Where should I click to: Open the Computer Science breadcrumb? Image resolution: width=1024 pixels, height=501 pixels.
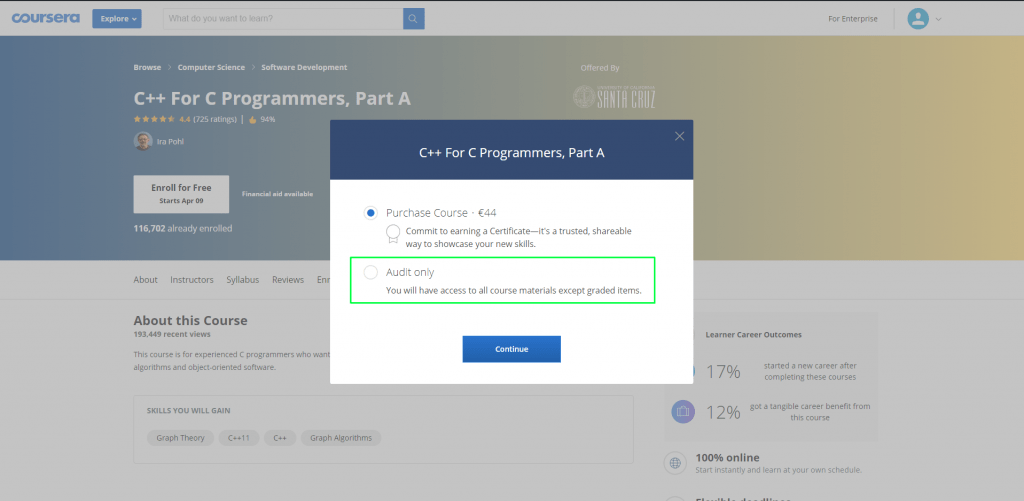(x=211, y=67)
